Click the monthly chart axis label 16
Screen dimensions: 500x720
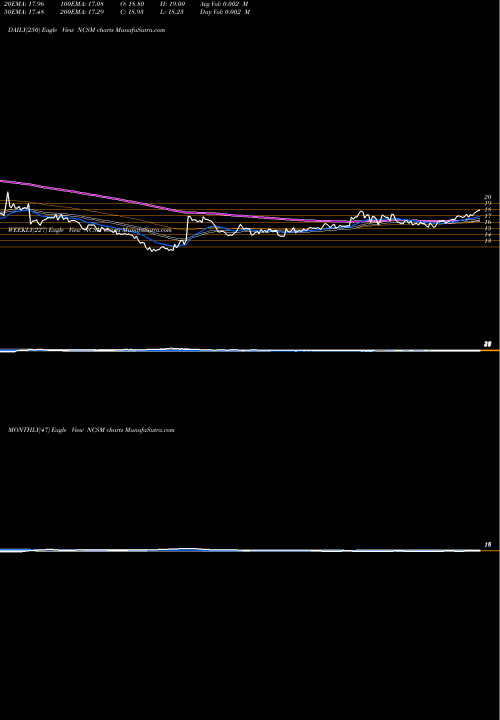(x=488, y=545)
